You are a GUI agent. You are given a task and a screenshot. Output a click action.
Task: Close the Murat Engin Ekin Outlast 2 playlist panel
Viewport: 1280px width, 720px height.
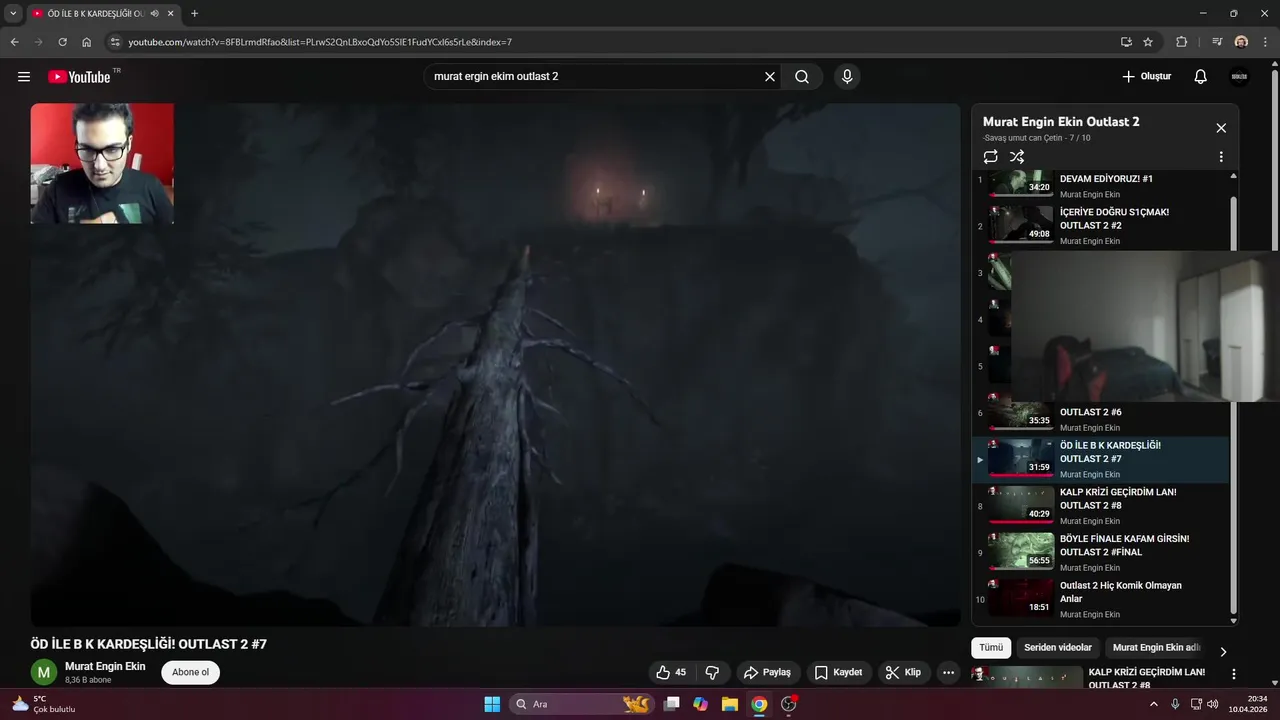pos(1221,128)
